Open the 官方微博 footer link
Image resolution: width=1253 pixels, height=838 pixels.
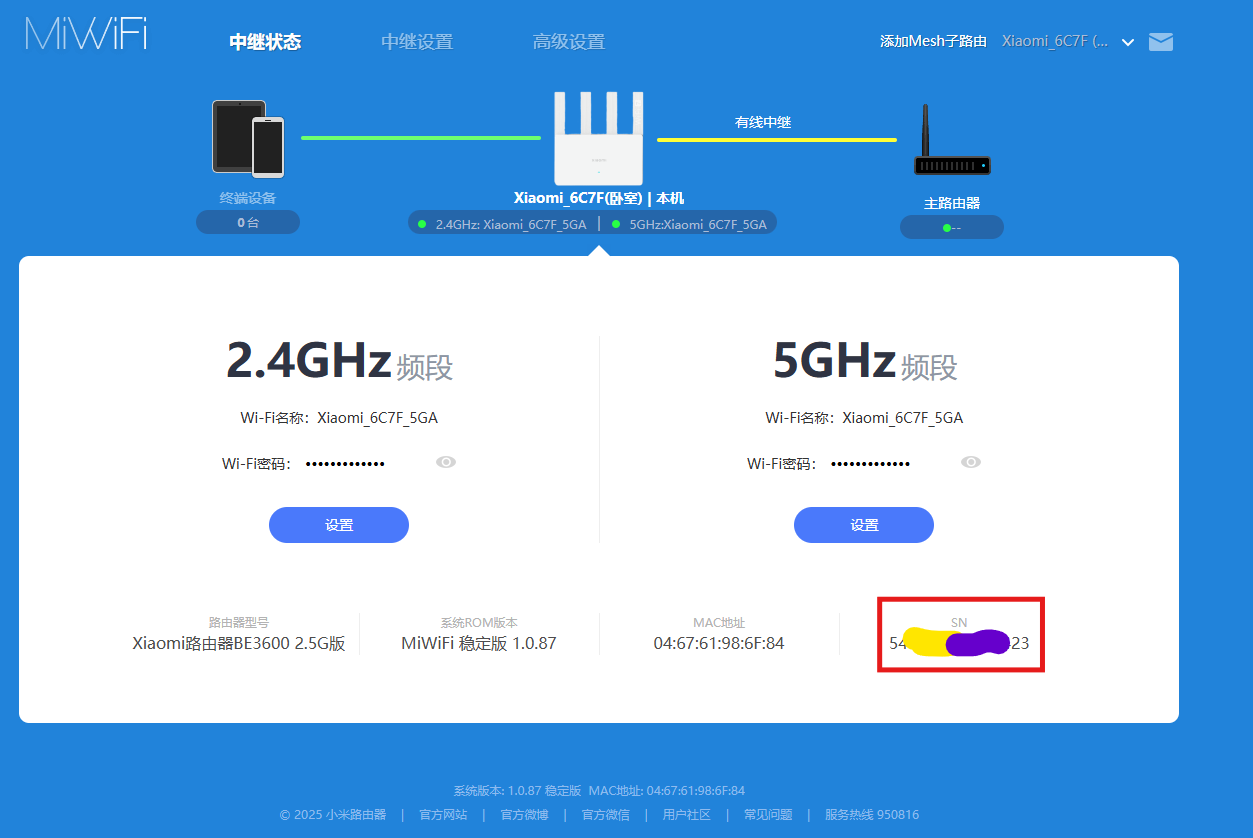[525, 814]
